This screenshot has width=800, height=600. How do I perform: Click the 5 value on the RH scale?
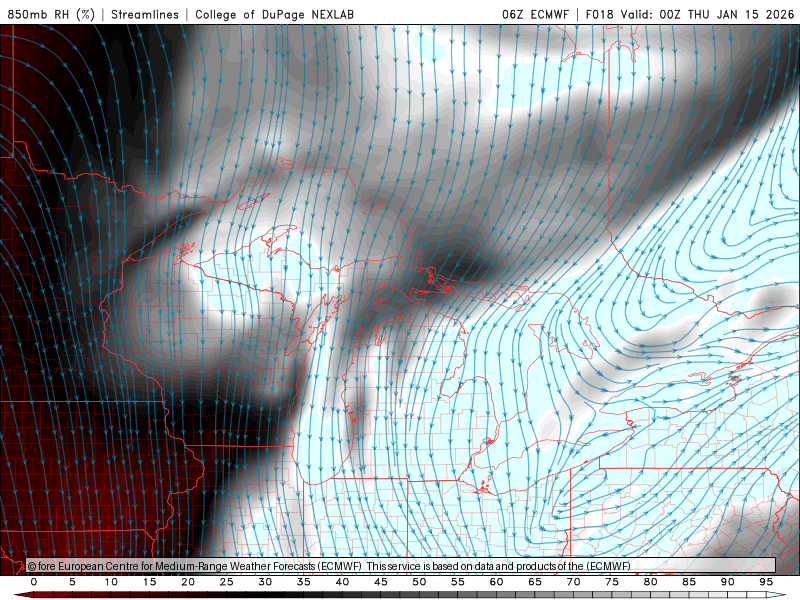tap(72, 582)
